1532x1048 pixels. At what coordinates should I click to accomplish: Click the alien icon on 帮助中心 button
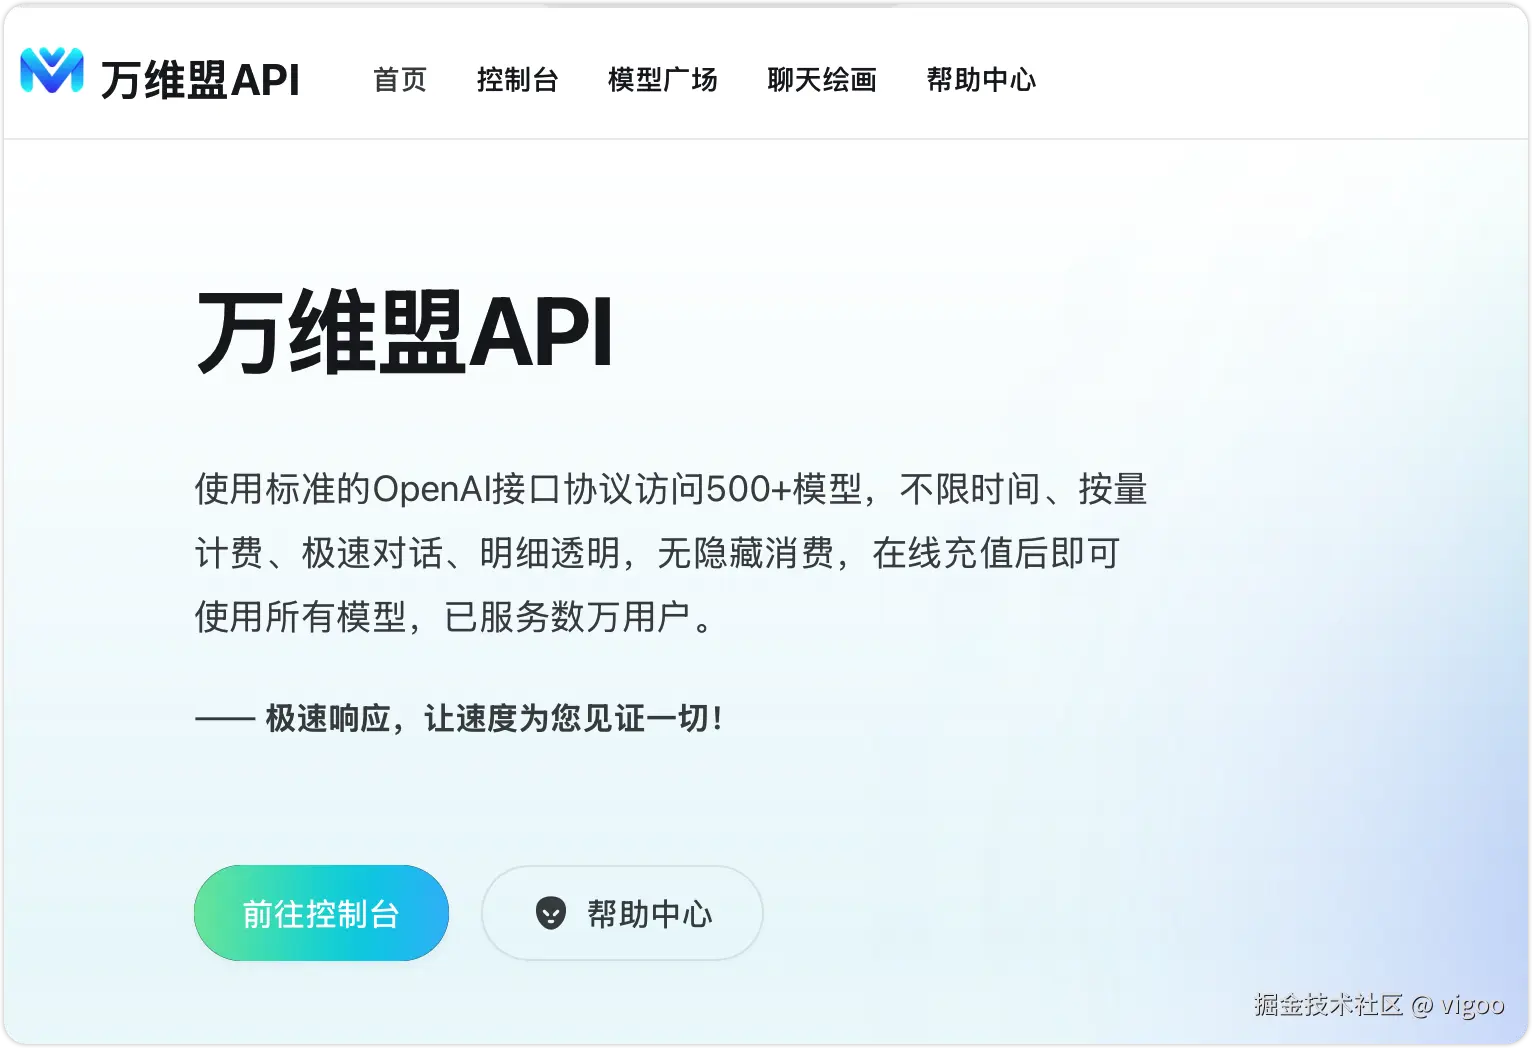tap(549, 912)
